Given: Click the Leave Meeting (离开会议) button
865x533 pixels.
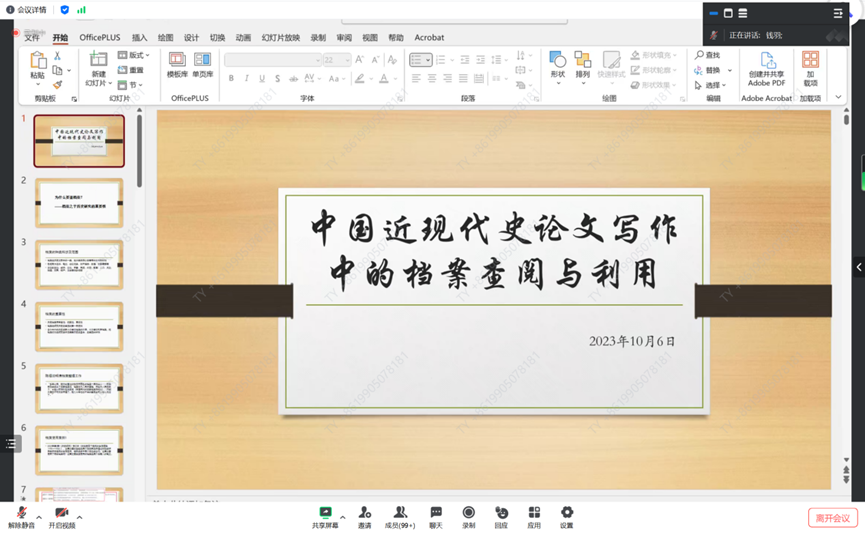Looking at the screenshot, I should pyautogui.click(x=832, y=517).
